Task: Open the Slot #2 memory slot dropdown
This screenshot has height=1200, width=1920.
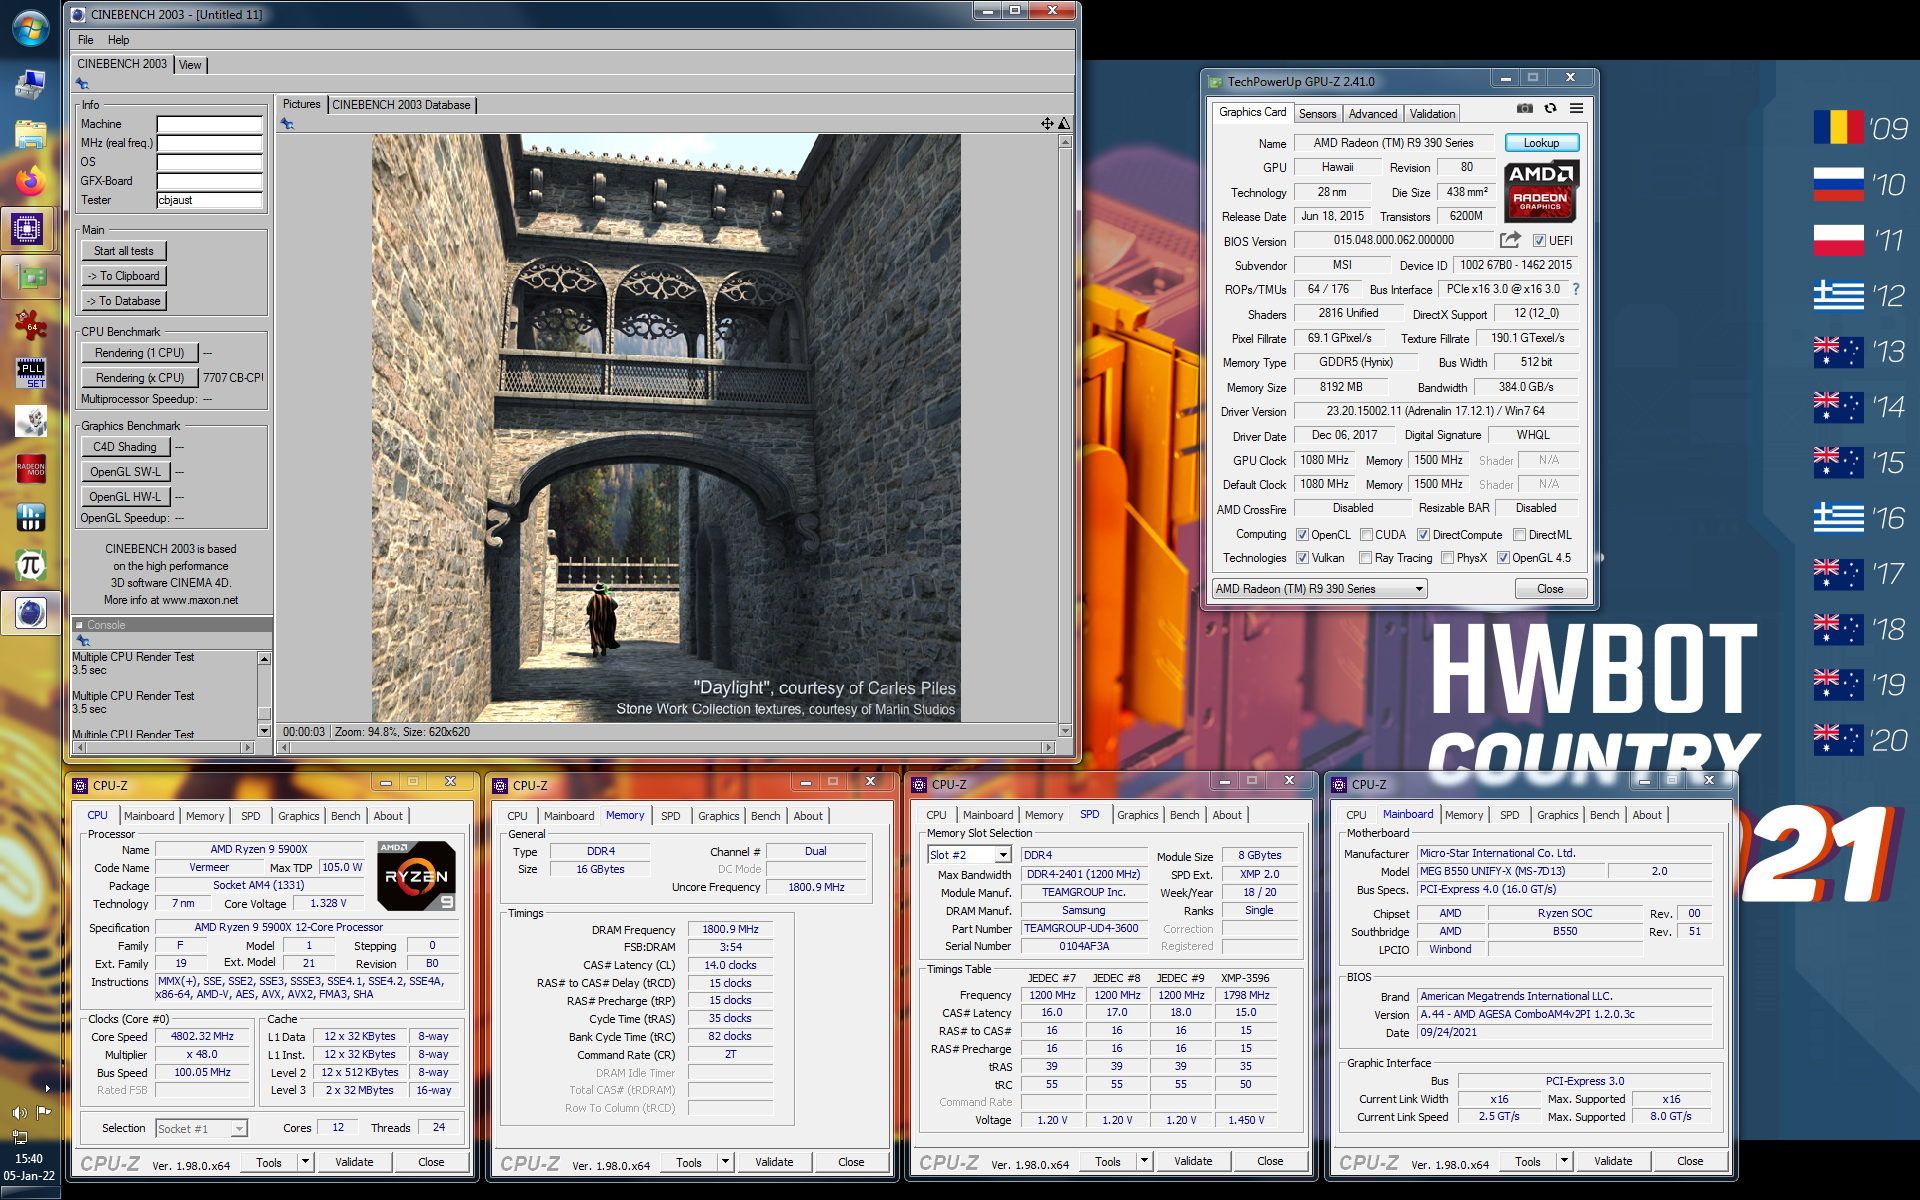Action: coord(969,855)
